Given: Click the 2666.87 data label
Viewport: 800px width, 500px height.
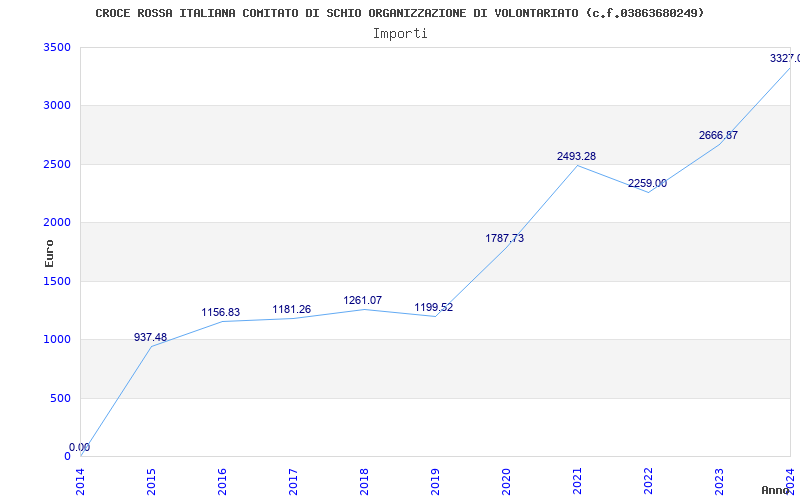Looking at the screenshot, I should pos(718,136).
